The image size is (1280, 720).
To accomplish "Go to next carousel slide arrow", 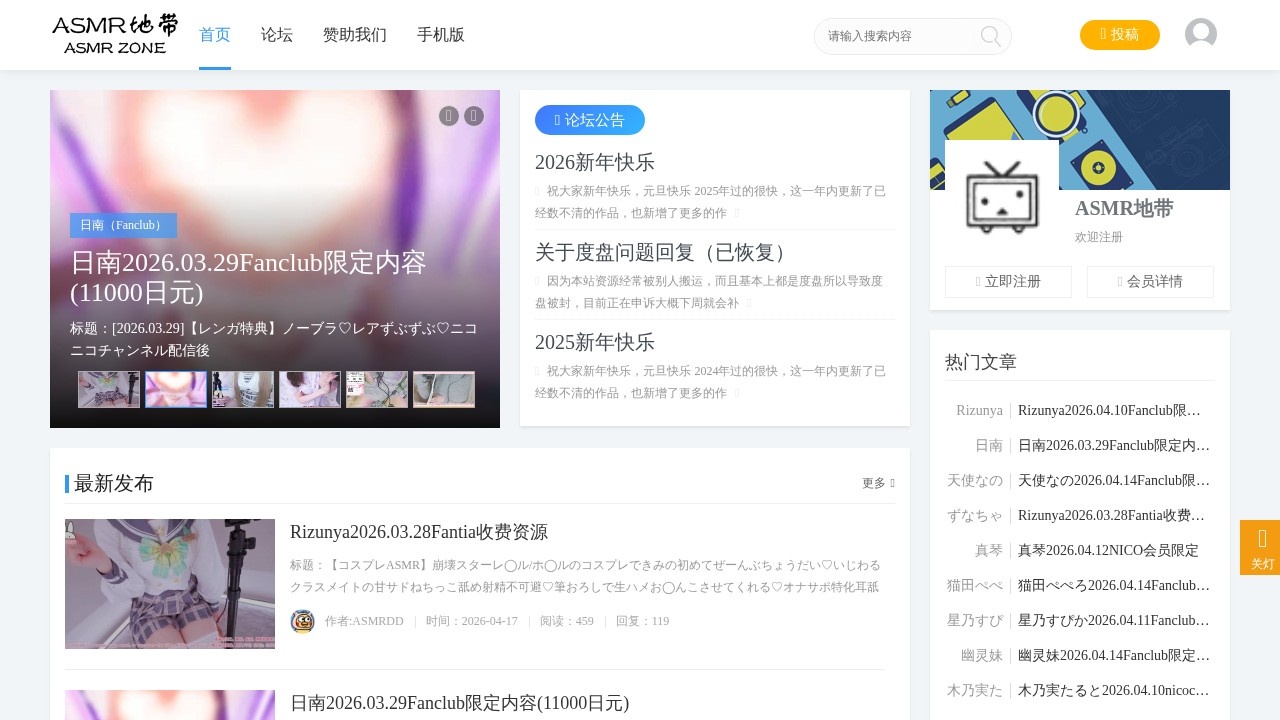I will 474,116.
